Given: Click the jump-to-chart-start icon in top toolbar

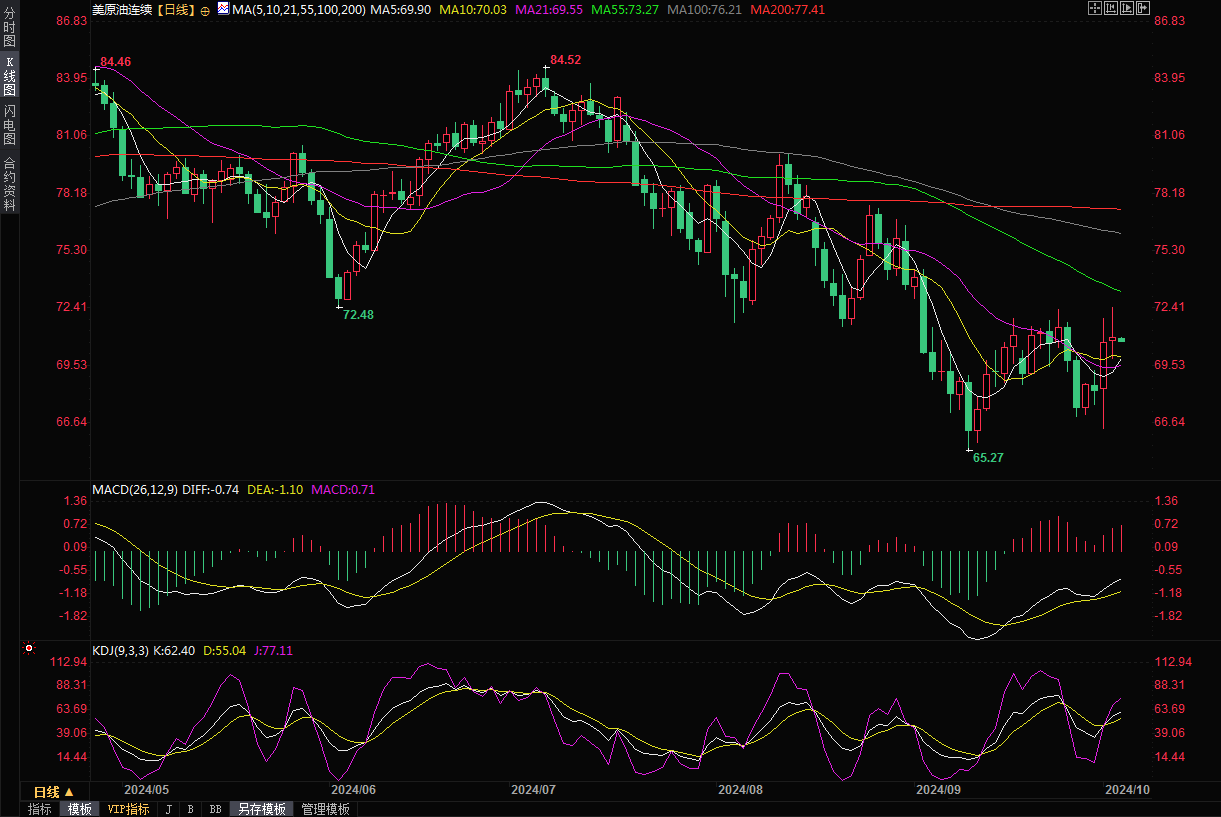Looking at the screenshot, I should tap(1110, 8).
